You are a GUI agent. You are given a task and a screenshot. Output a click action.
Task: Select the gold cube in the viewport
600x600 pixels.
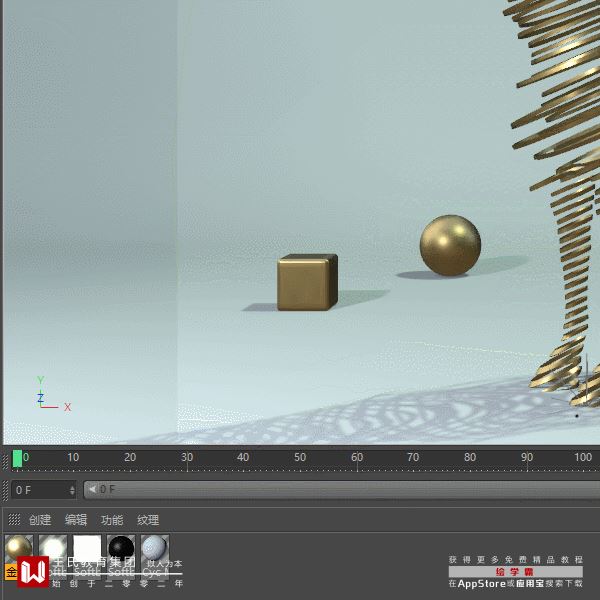pyautogui.click(x=308, y=282)
